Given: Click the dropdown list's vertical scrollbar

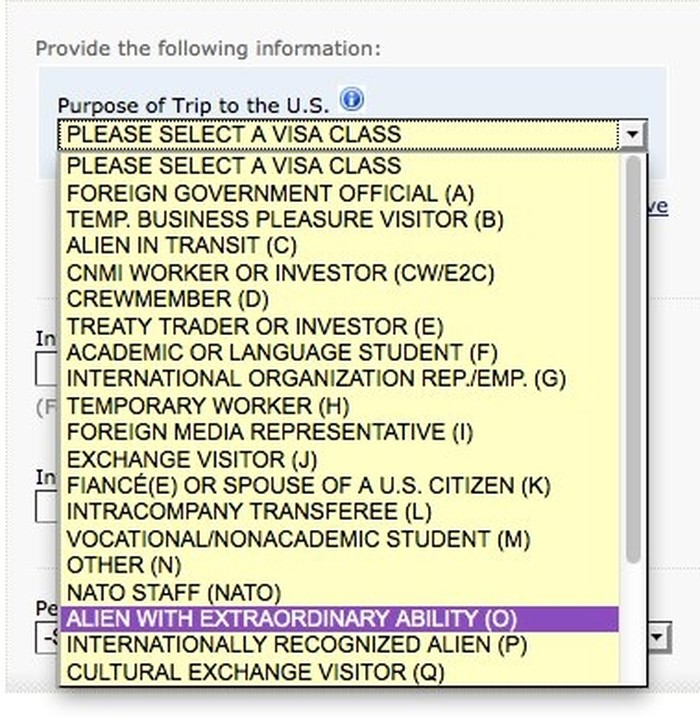Looking at the screenshot, I should pyautogui.click(x=633, y=359).
